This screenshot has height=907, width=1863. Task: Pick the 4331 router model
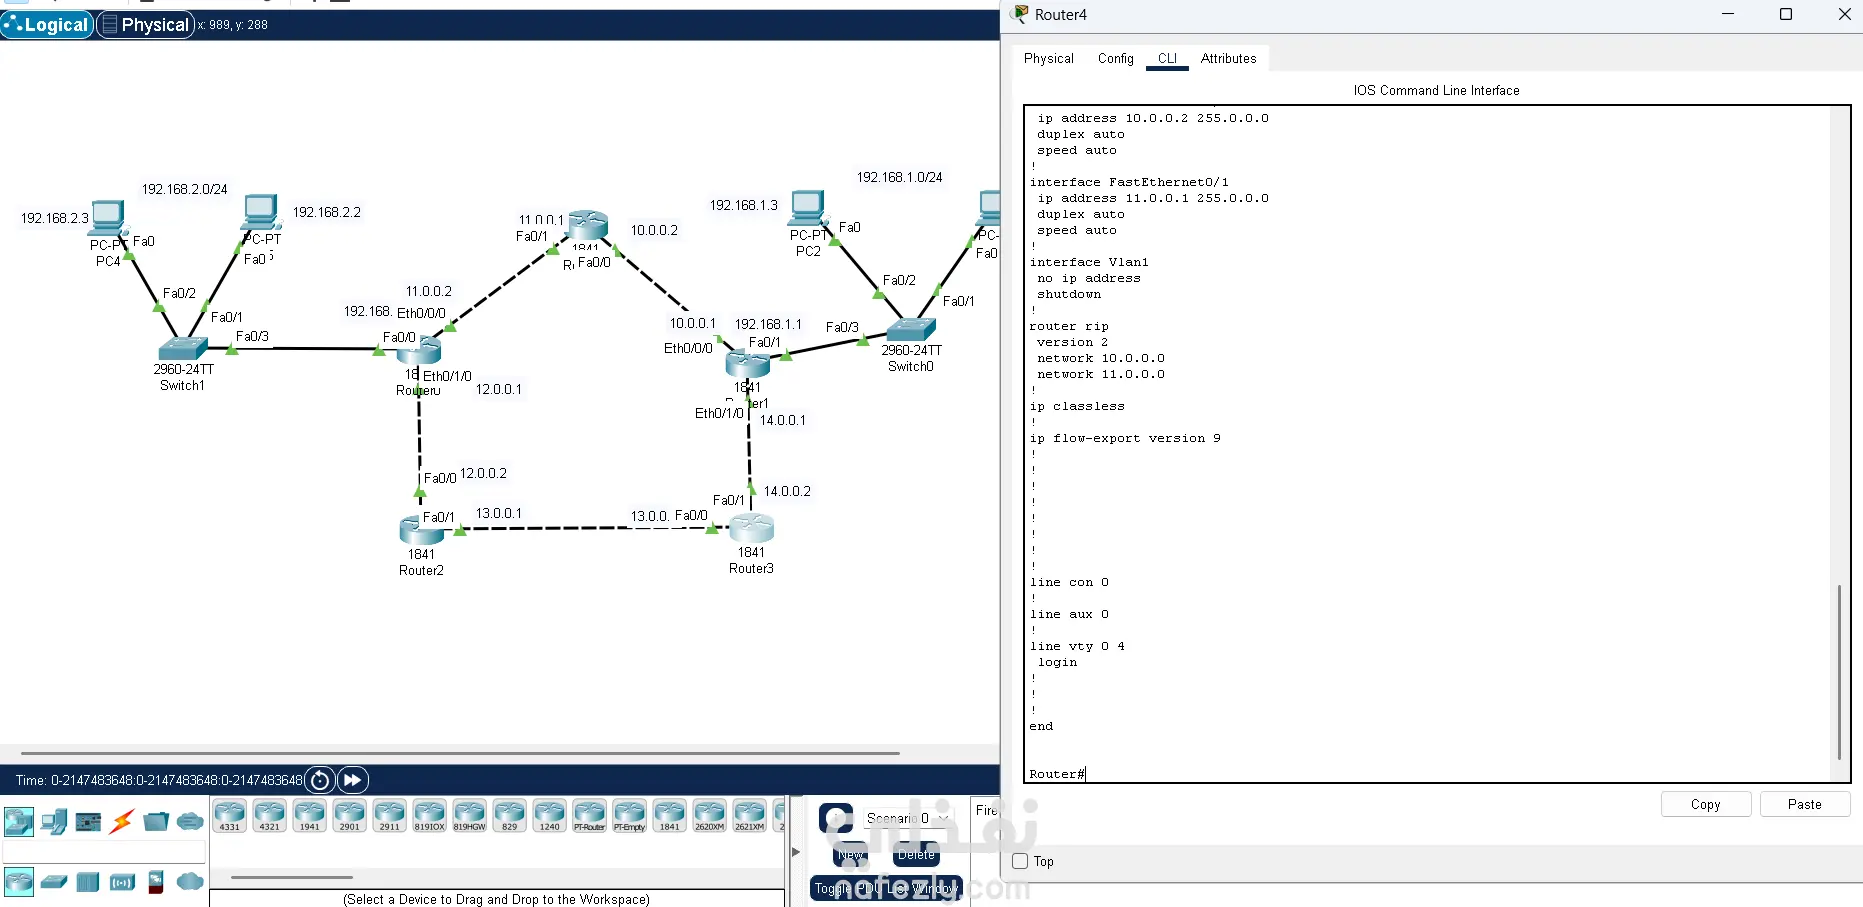point(230,815)
